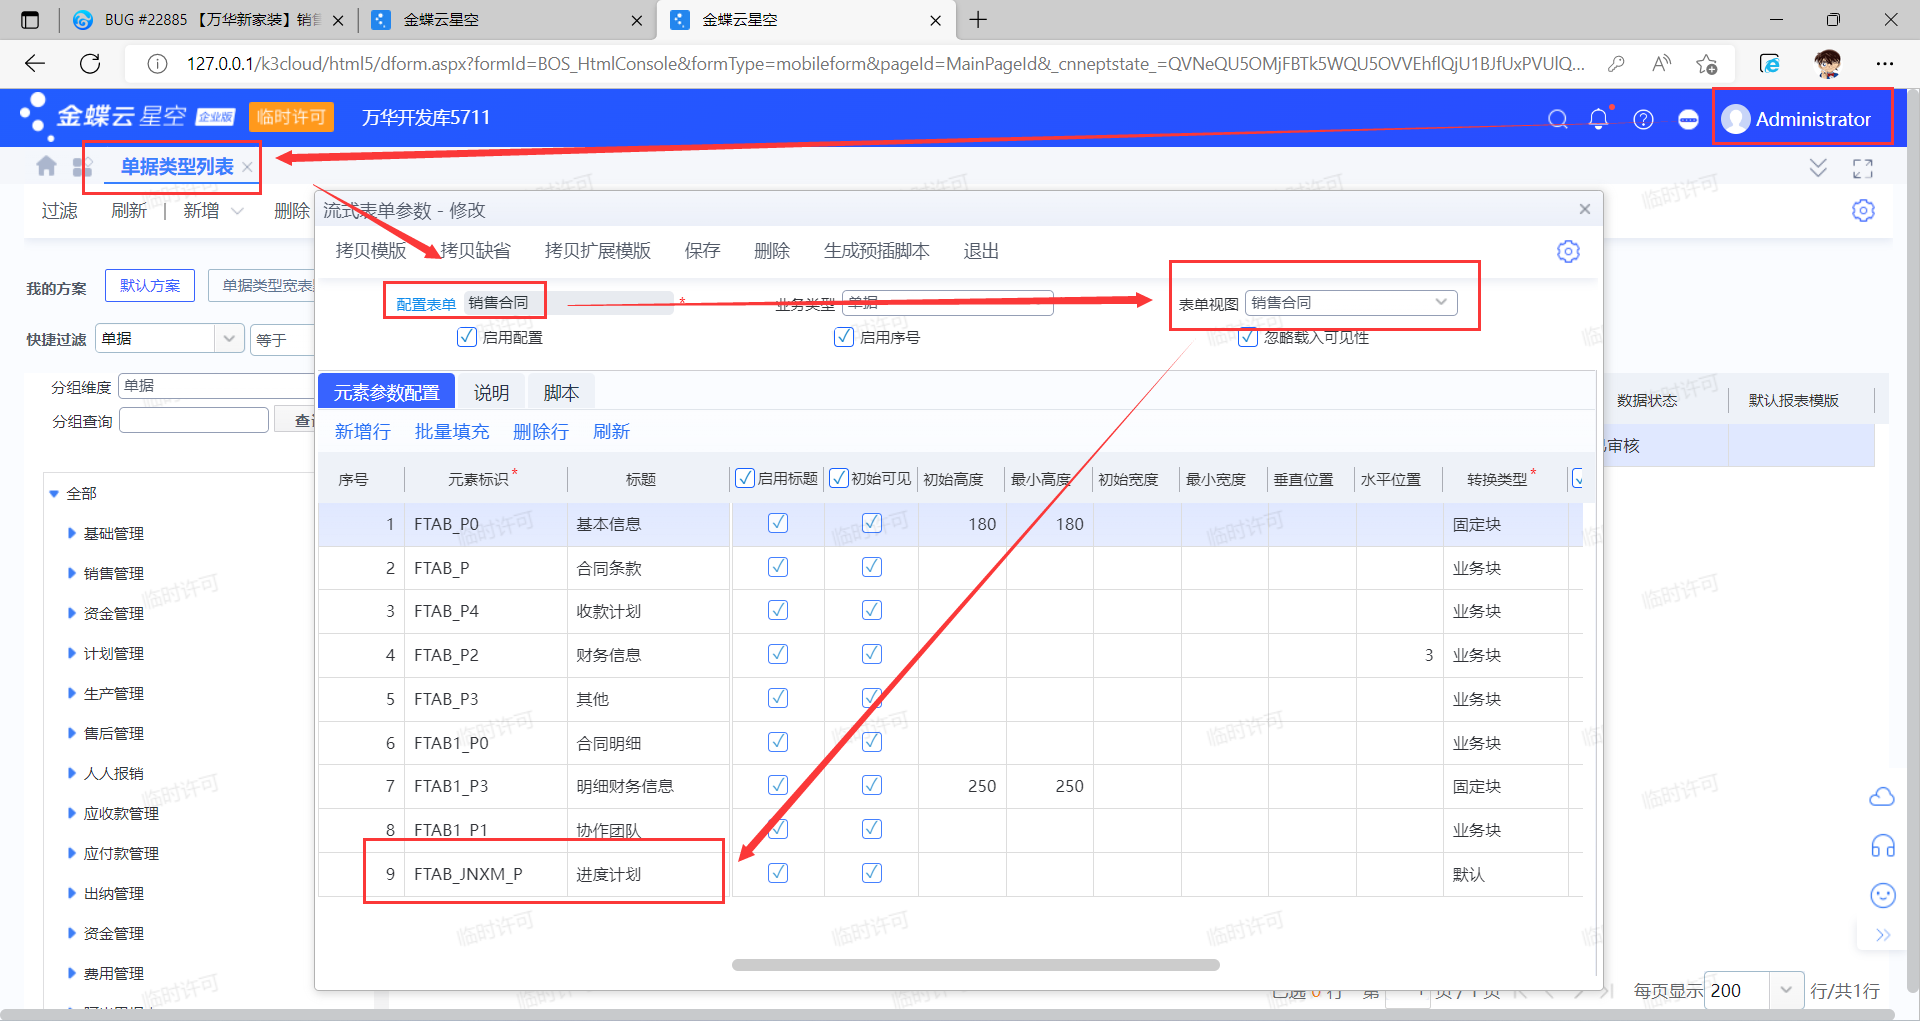Click the home icon in tab bar
This screenshot has width=1920, height=1021.
tap(46, 166)
